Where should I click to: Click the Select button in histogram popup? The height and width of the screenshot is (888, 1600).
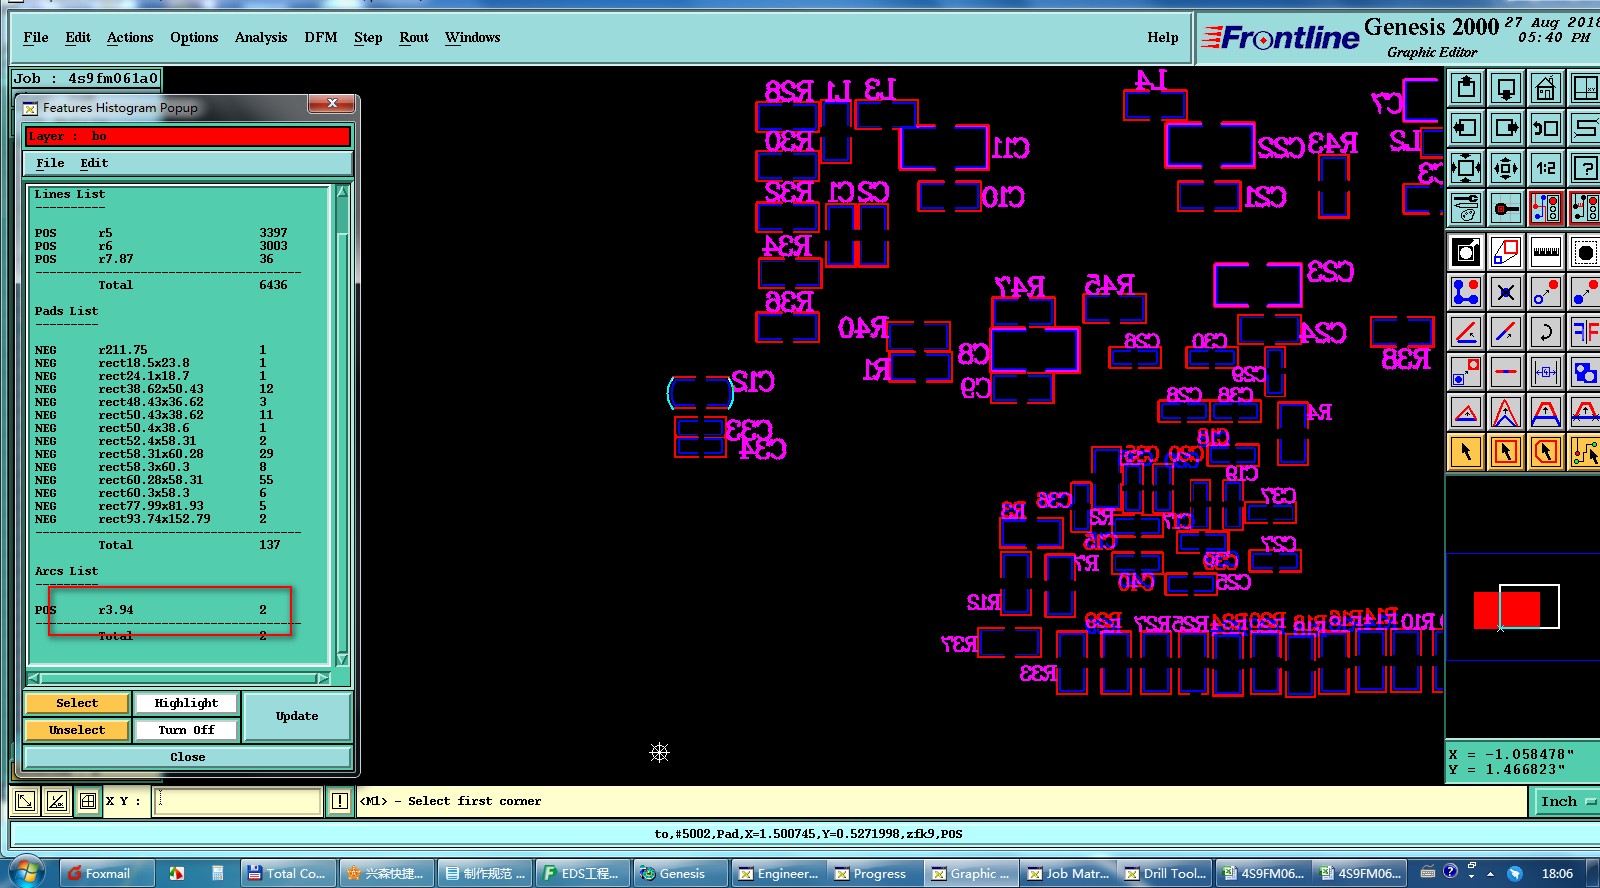[x=77, y=703]
